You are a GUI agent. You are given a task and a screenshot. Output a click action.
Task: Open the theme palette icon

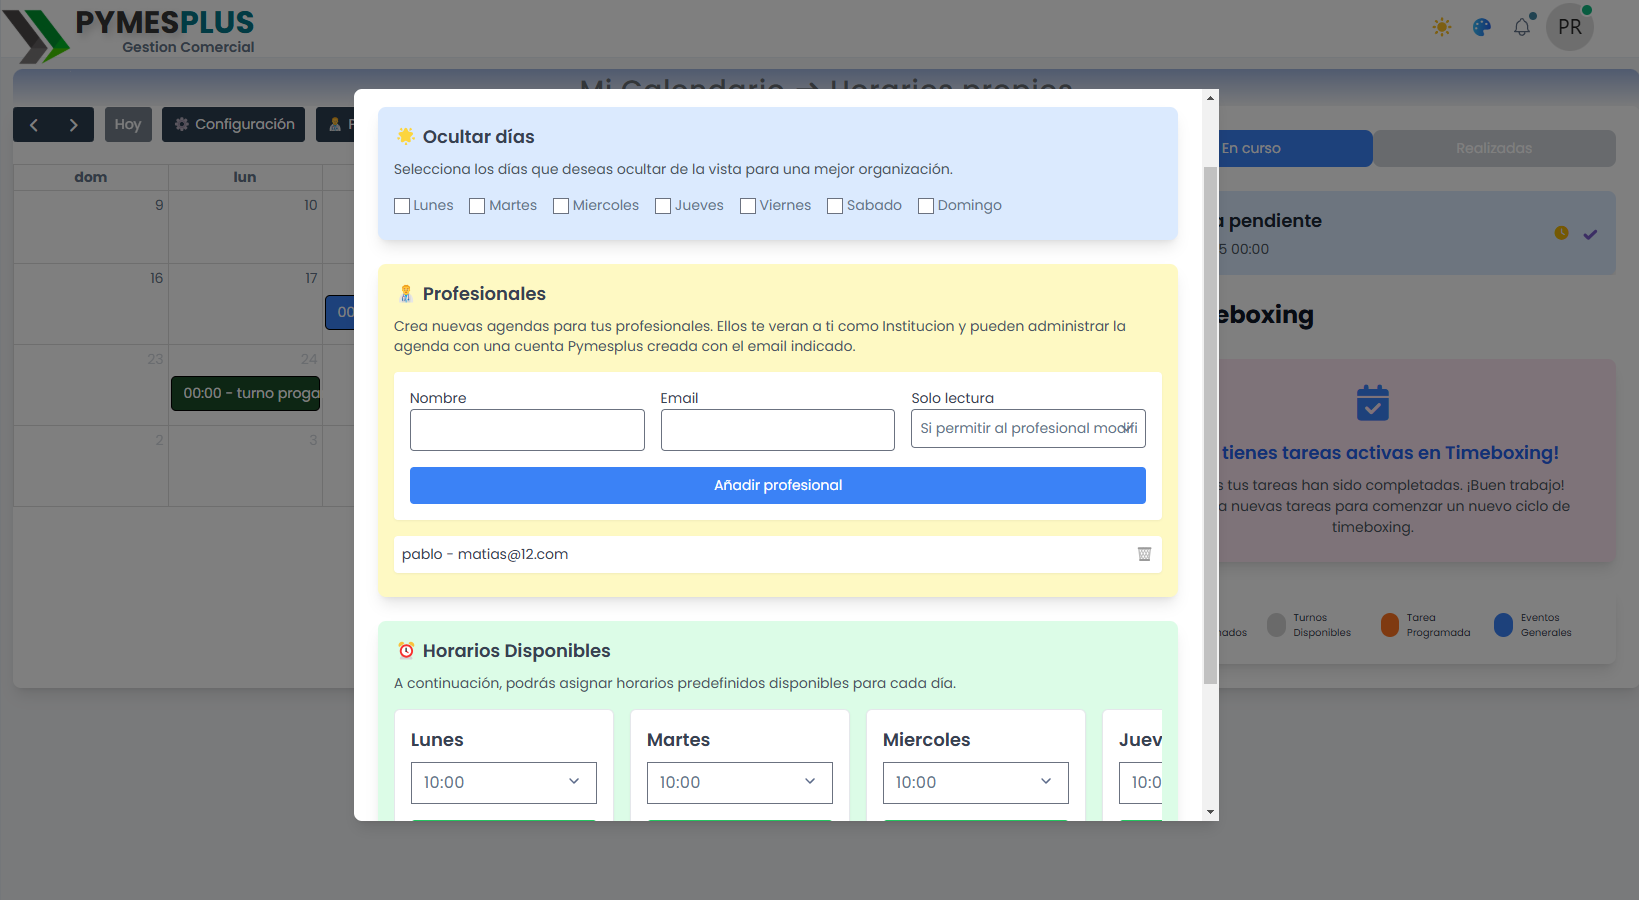pos(1481,27)
